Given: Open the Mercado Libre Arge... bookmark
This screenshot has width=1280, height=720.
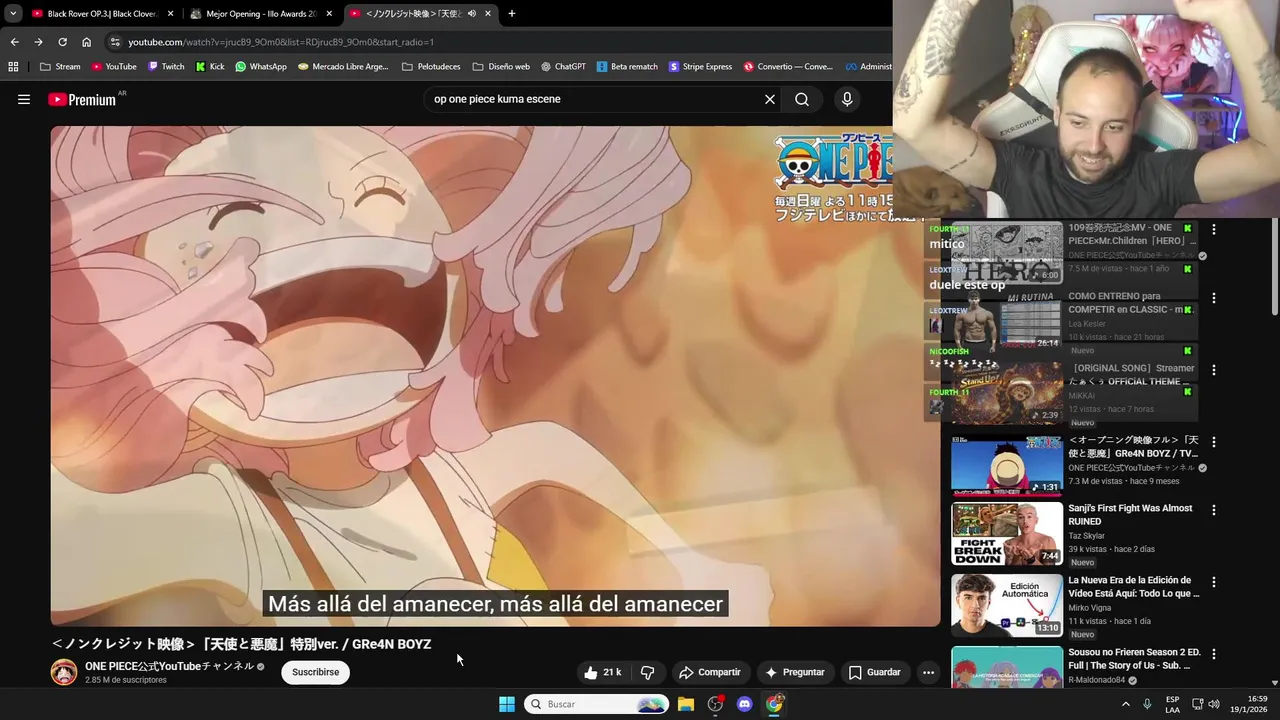Looking at the screenshot, I should pos(343,67).
